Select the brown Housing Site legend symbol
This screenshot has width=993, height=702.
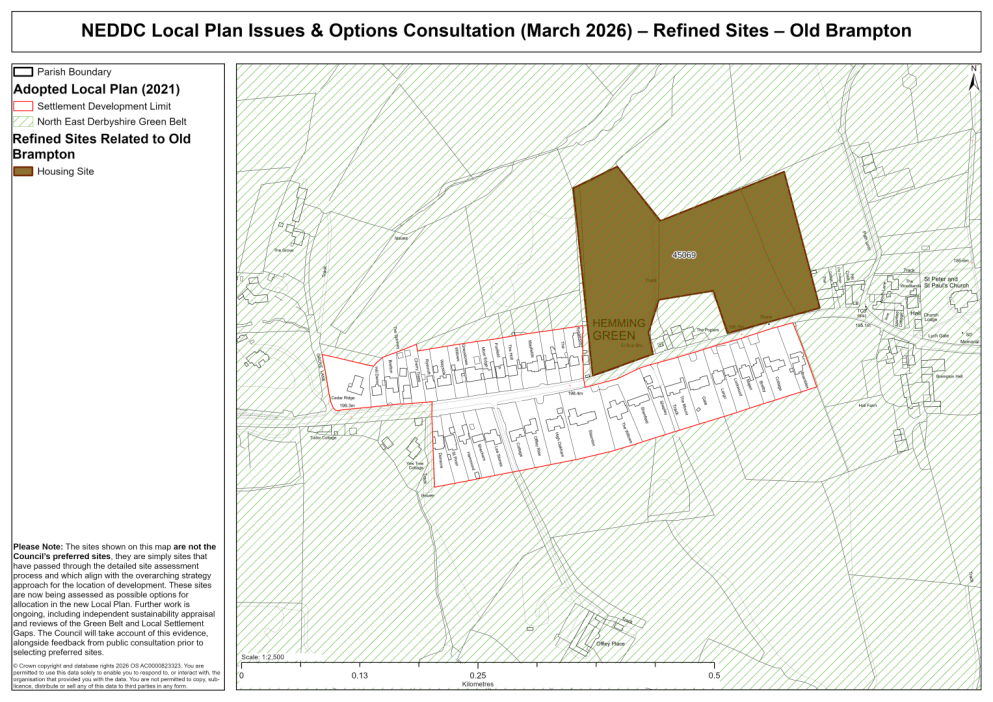(x=23, y=171)
